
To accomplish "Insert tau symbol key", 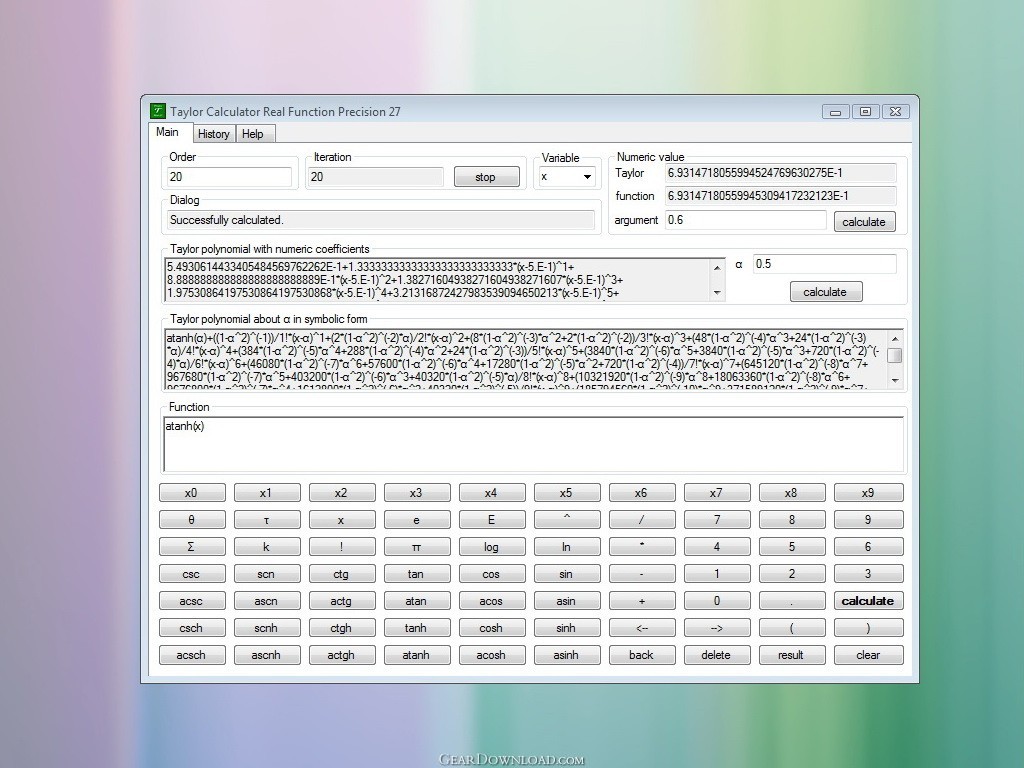I will click(267, 520).
